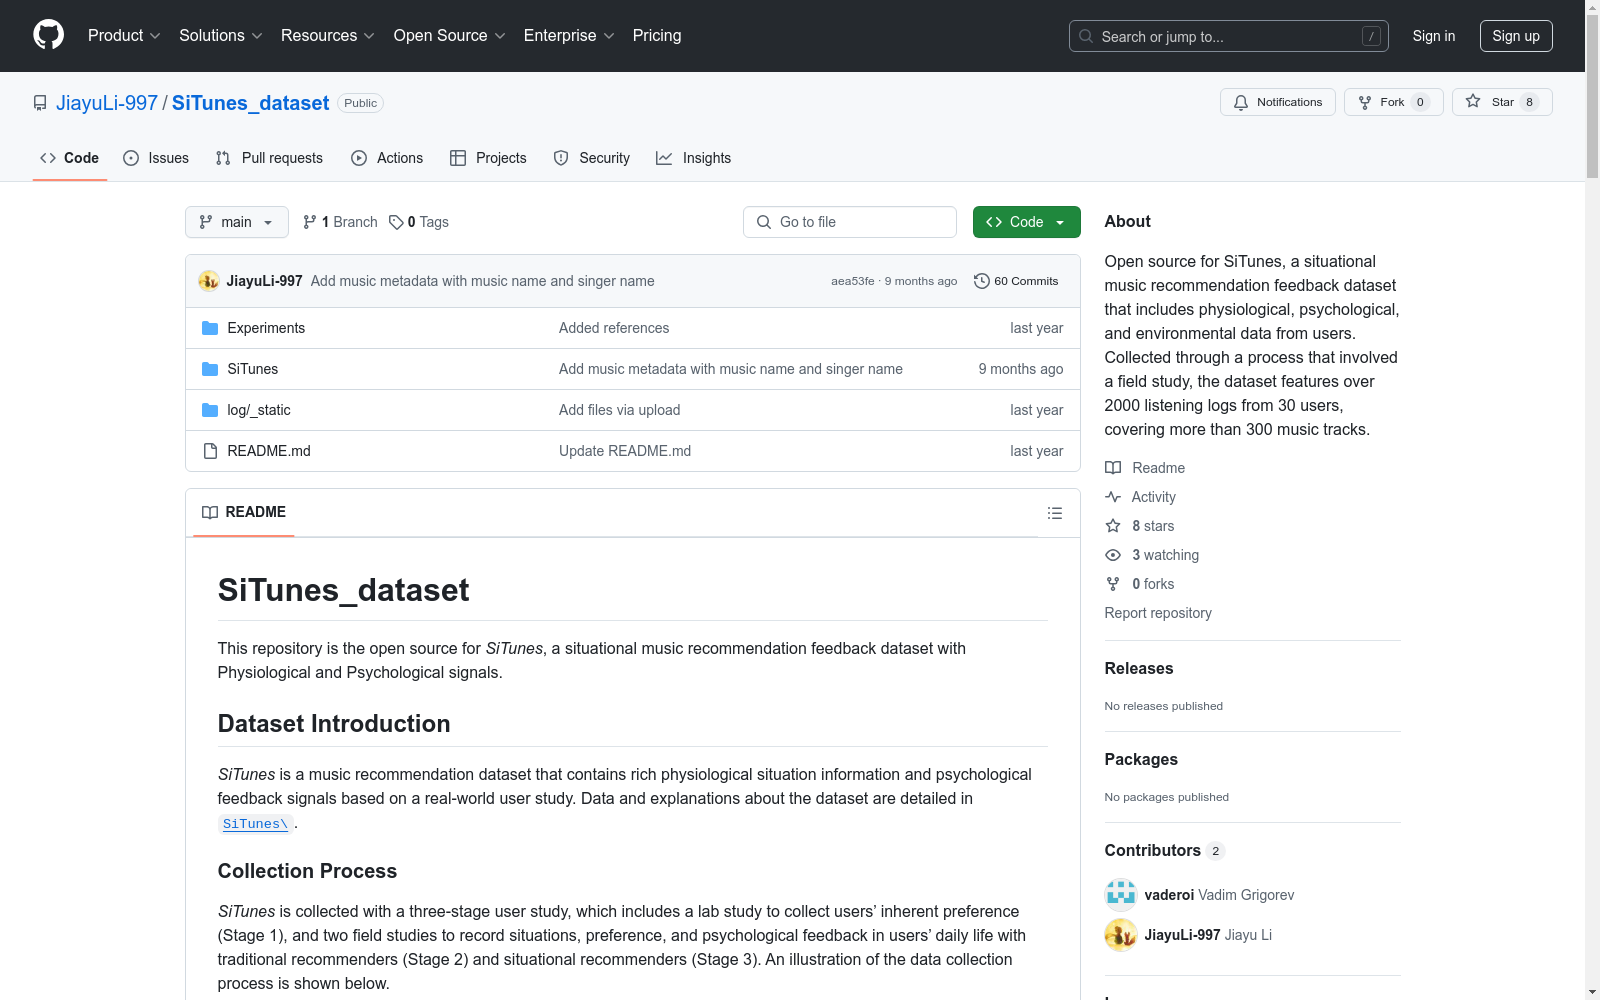Image resolution: width=1600 pixels, height=1000 pixels.
Task: Open the Releases heading link
Action: (1139, 668)
